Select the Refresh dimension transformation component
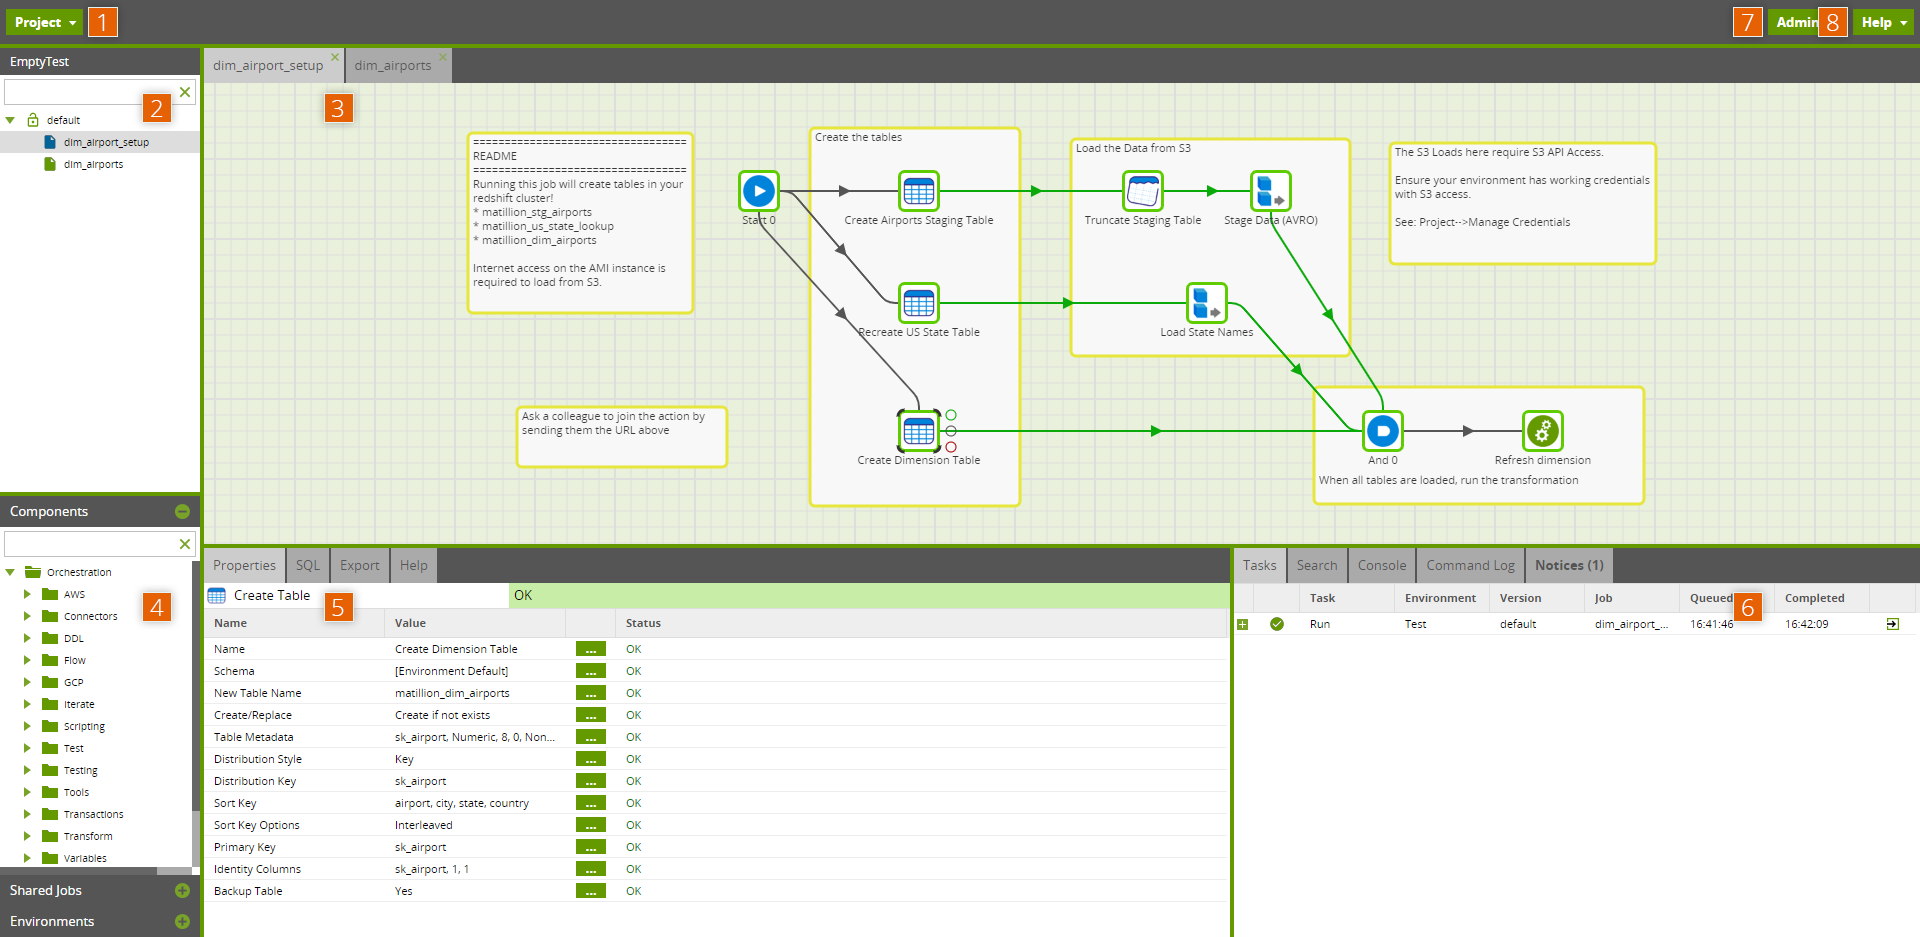Image resolution: width=1920 pixels, height=937 pixels. pyautogui.click(x=1543, y=431)
